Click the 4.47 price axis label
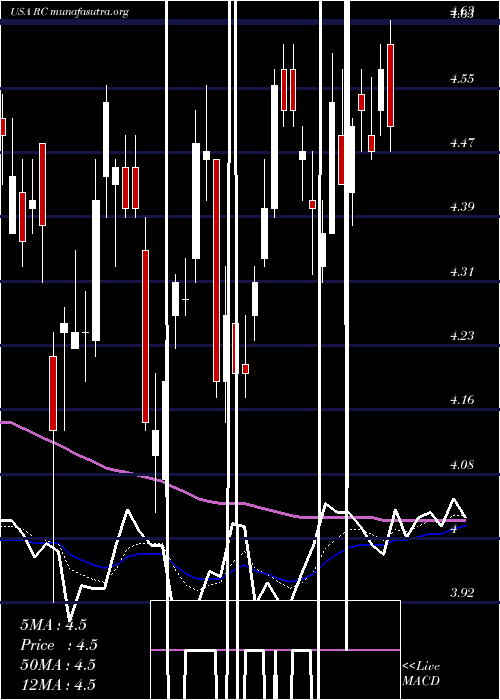 pyautogui.click(x=462, y=143)
